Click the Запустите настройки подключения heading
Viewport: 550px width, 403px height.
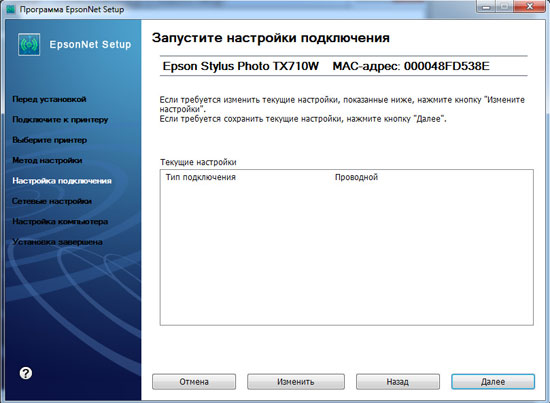(271, 38)
